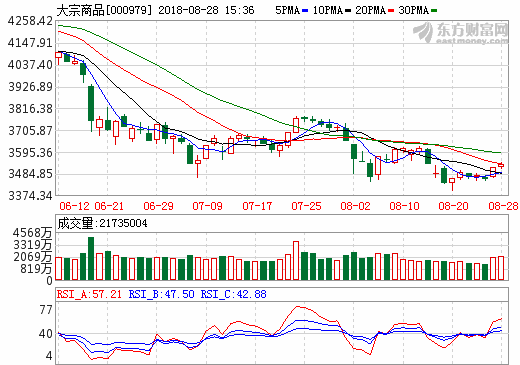Click the eastmoney watermark logo

pos(461,33)
